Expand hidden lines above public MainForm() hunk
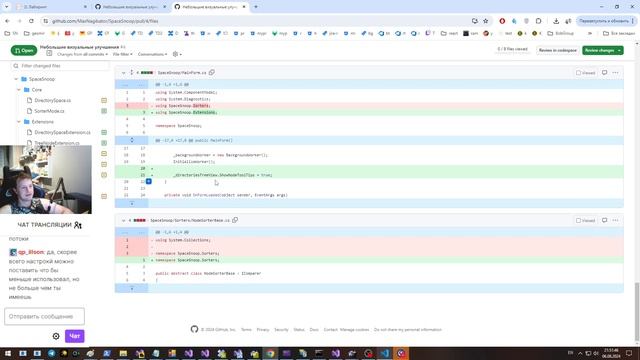 click(131, 140)
